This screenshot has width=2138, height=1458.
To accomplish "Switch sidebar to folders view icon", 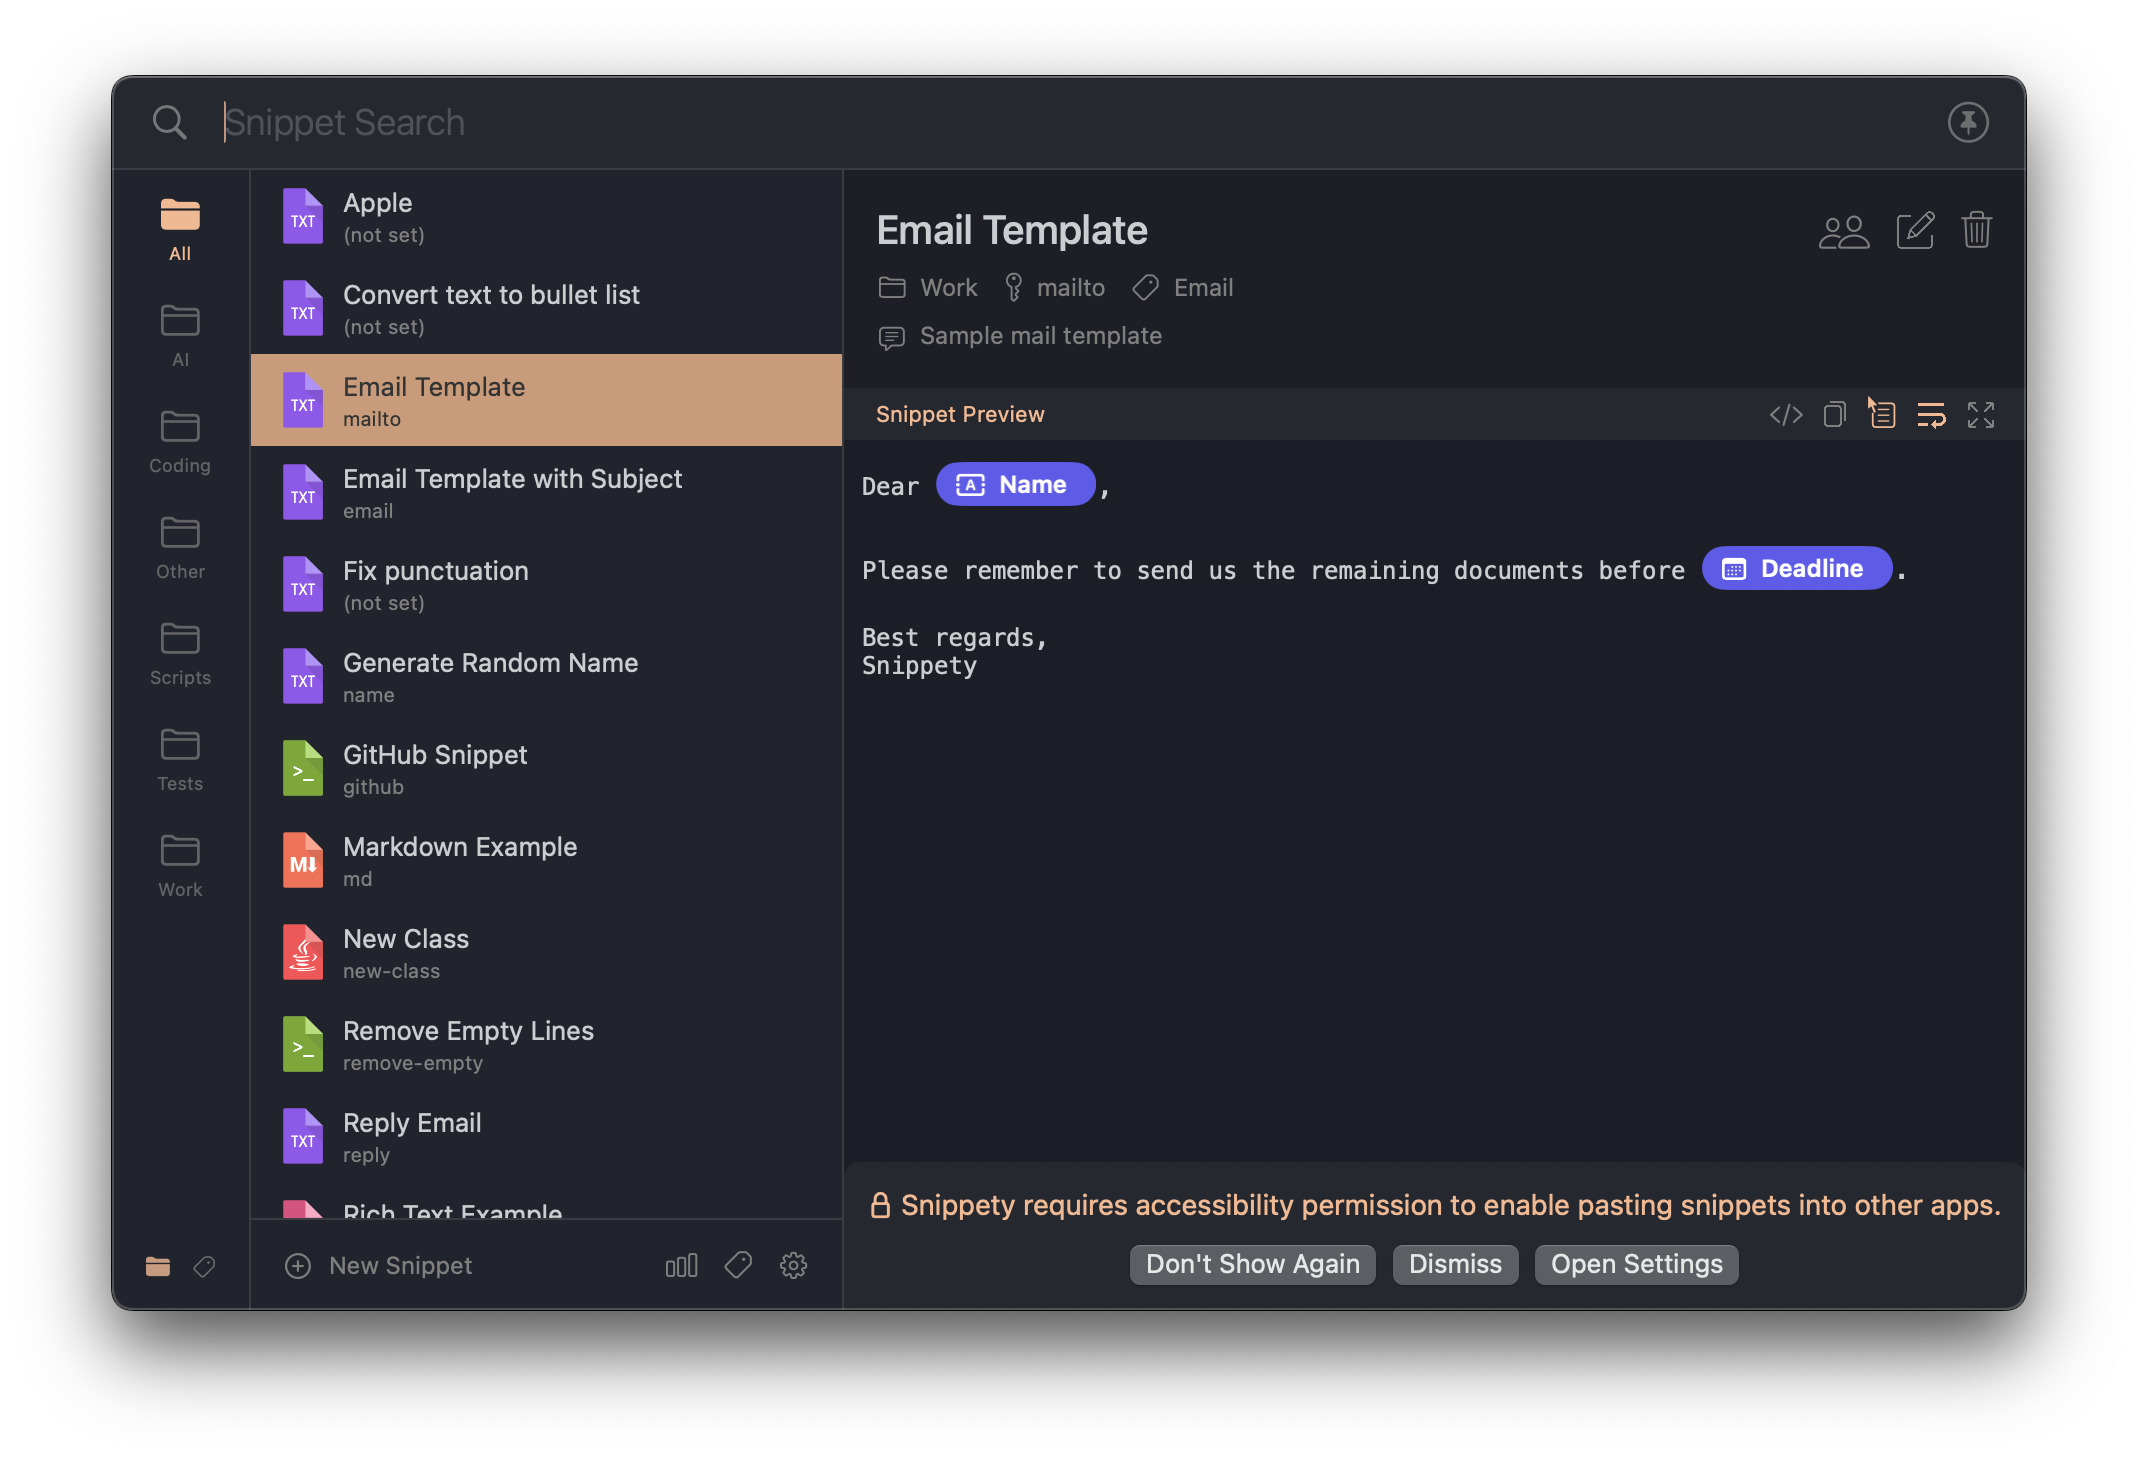I will tap(158, 1266).
